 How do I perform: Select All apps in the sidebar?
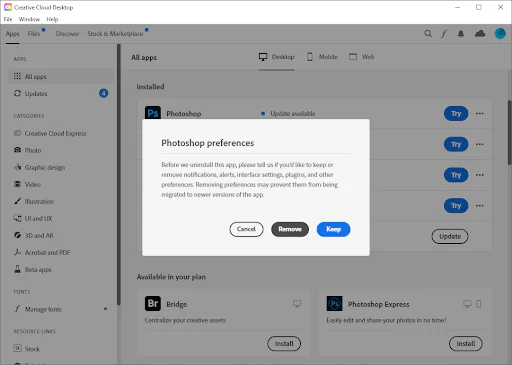[61, 77]
